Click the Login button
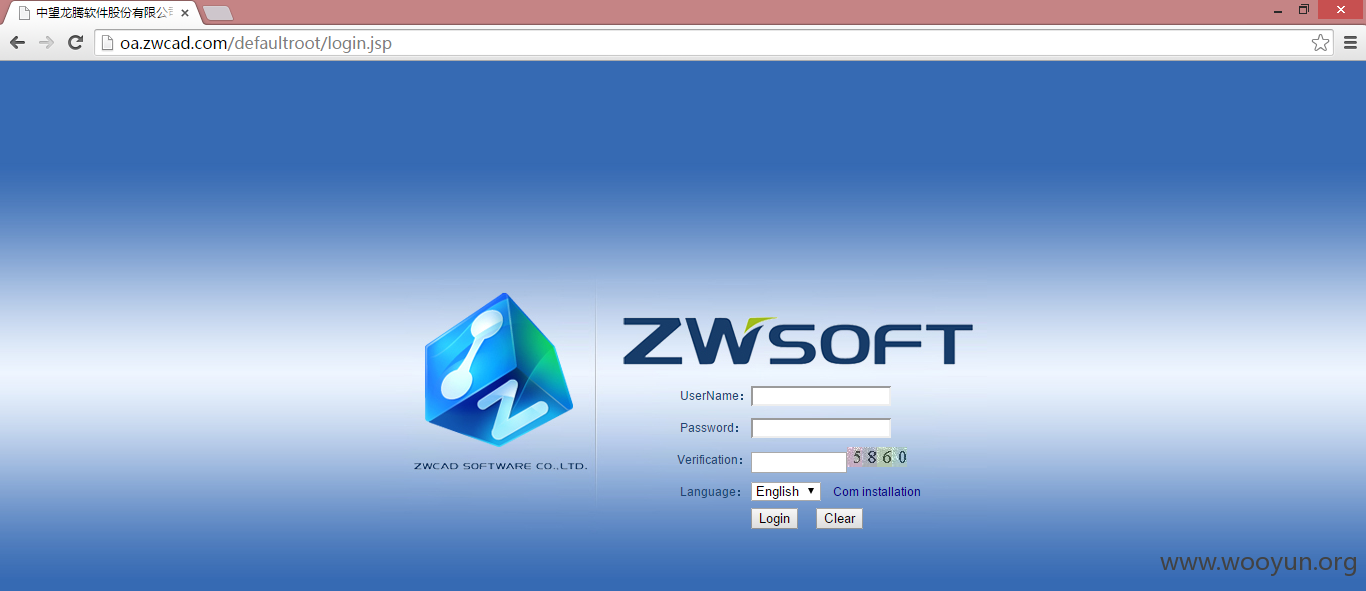1366x591 pixels. (x=774, y=518)
